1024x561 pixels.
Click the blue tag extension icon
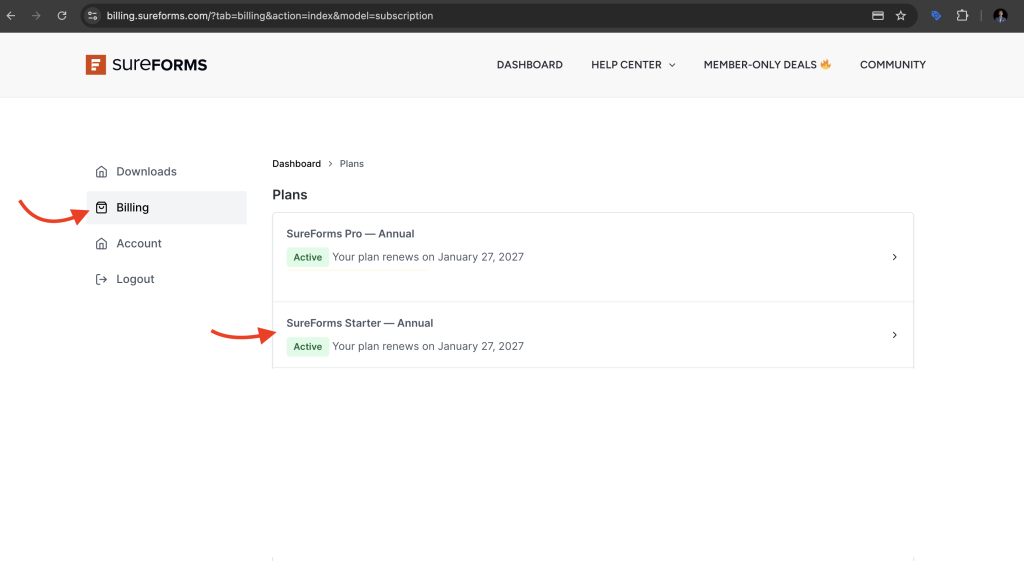click(936, 16)
